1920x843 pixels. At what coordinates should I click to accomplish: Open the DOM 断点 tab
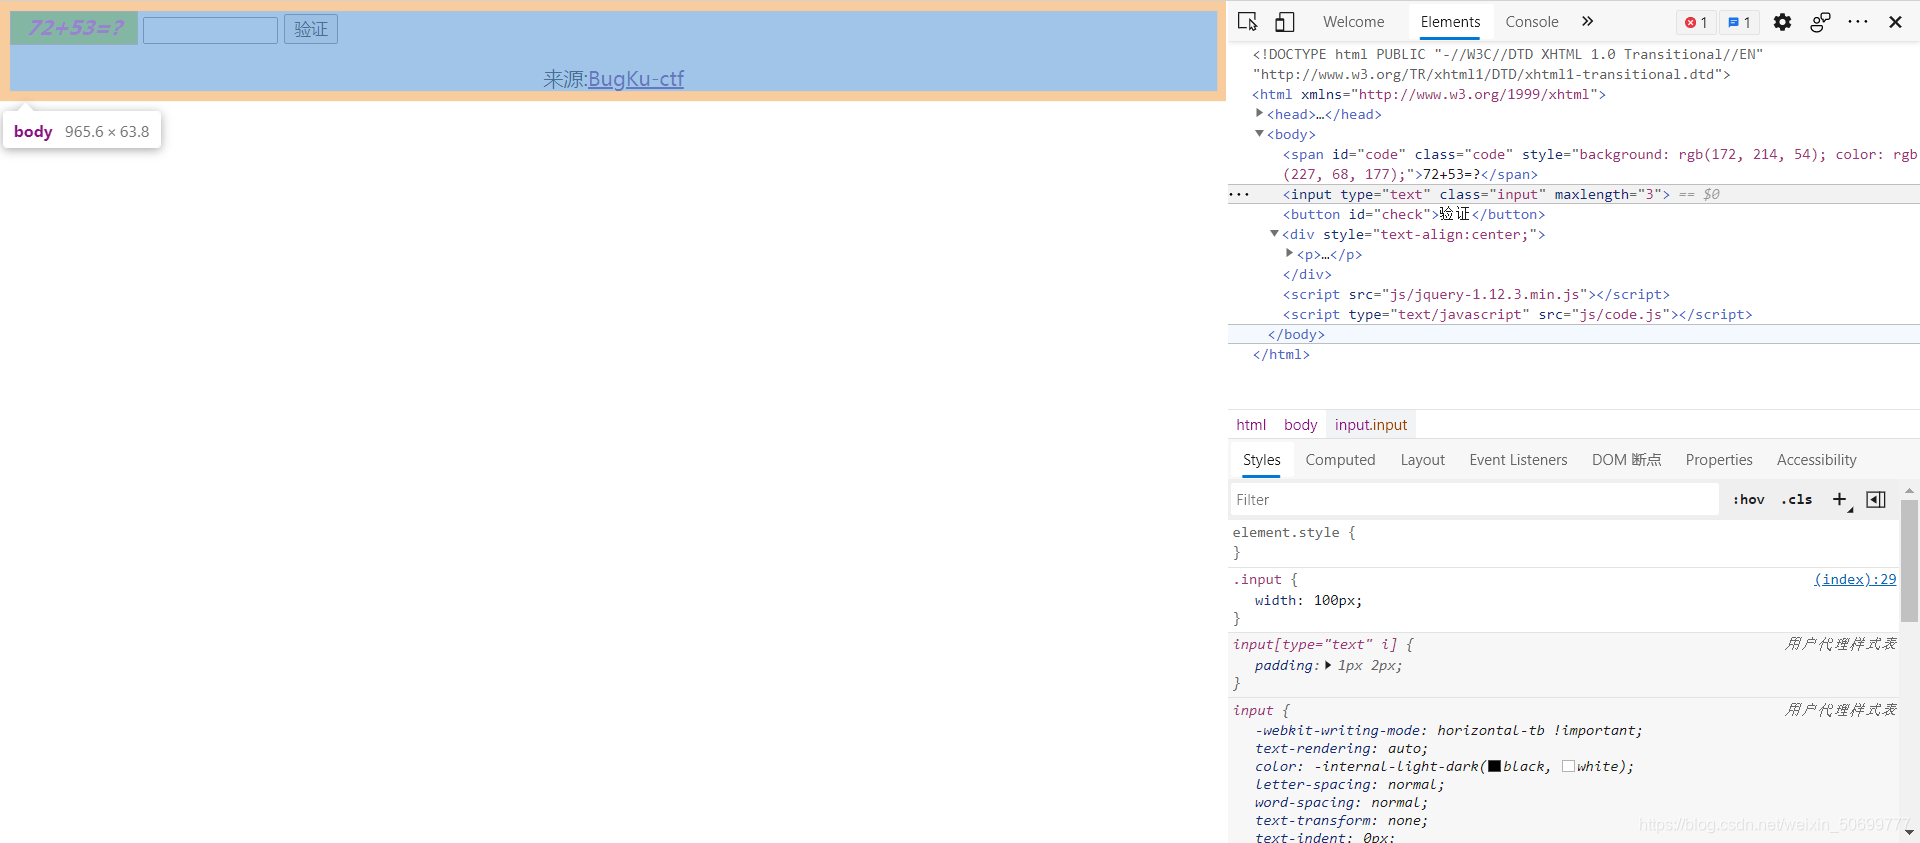(x=1626, y=460)
